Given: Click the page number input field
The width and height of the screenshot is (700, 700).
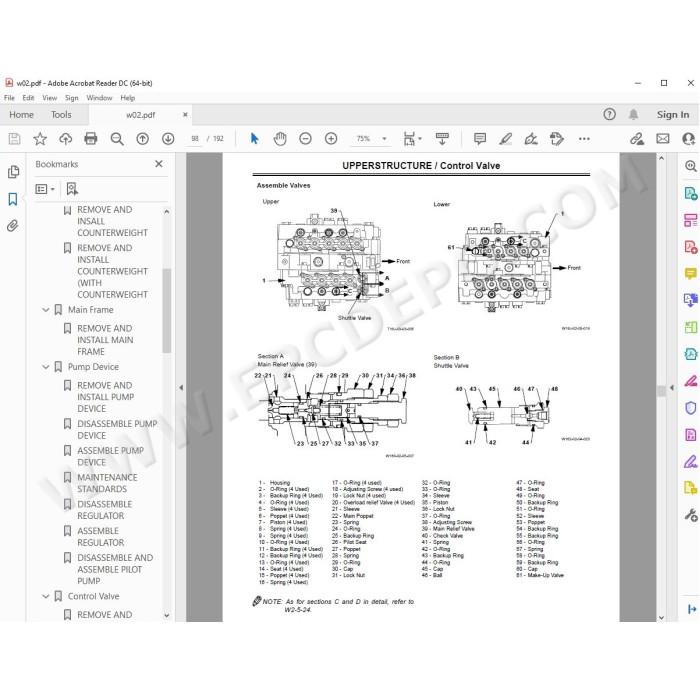Looking at the screenshot, I should point(195,139).
